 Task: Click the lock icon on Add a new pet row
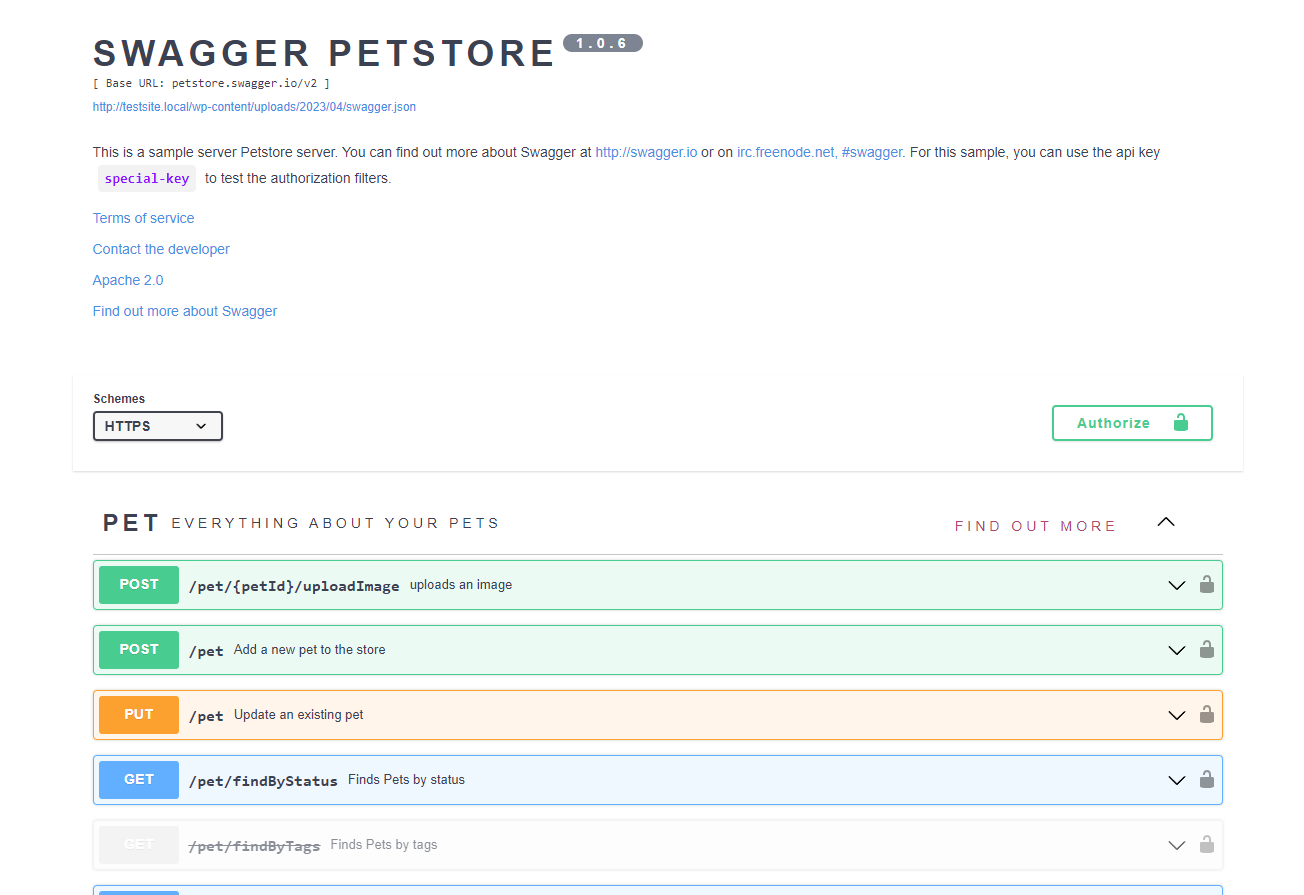pyautogui.click(x=1207, y=650)
